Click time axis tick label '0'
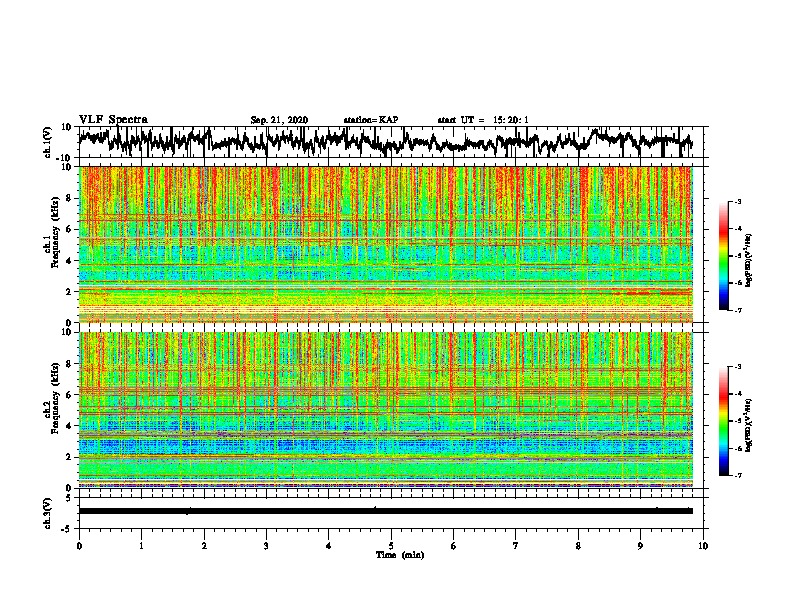 79,546
